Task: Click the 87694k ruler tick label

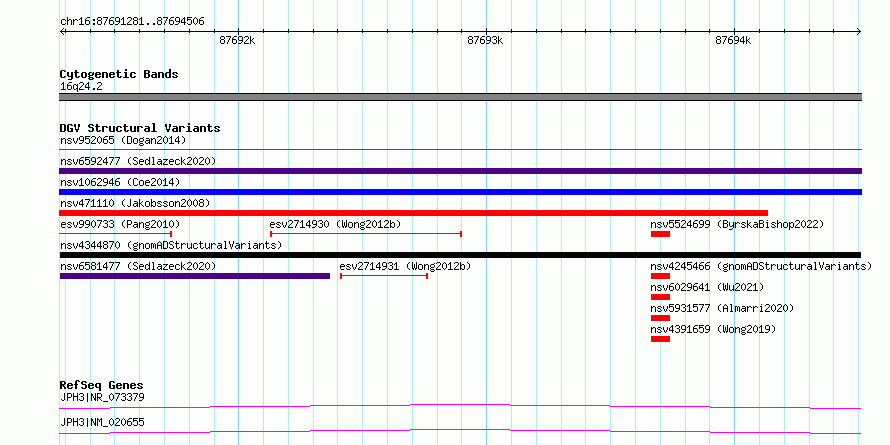Action: pos(733,40)
